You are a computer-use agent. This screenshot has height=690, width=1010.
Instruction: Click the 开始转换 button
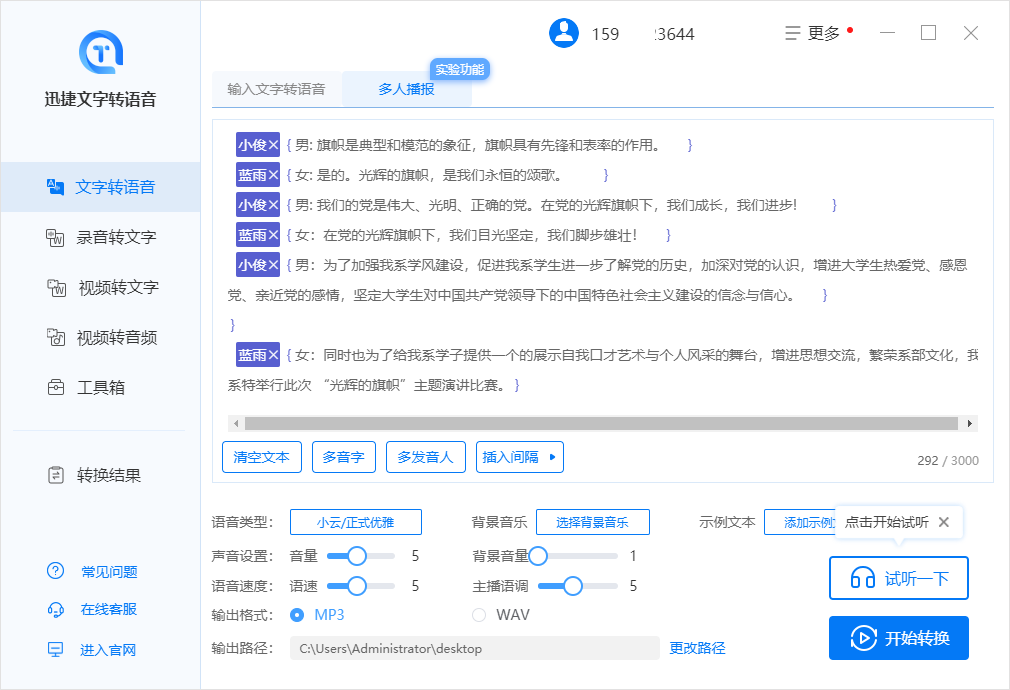898,638
